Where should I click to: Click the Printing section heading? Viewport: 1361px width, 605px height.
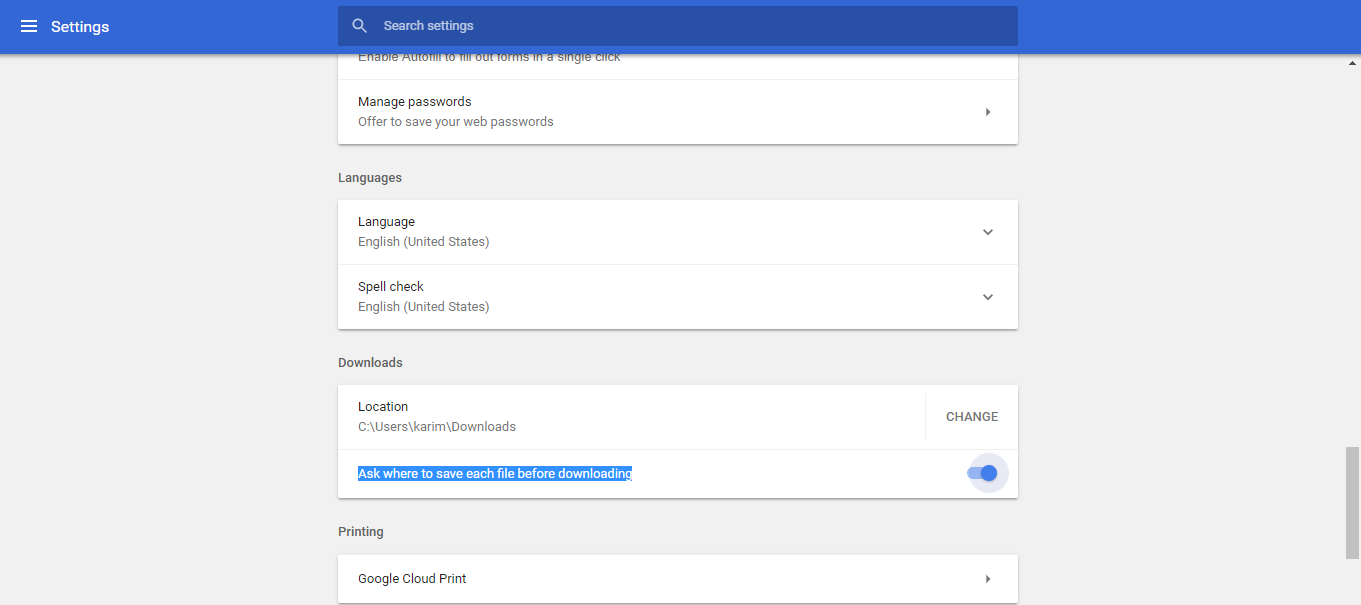click(x=361, y=532)
